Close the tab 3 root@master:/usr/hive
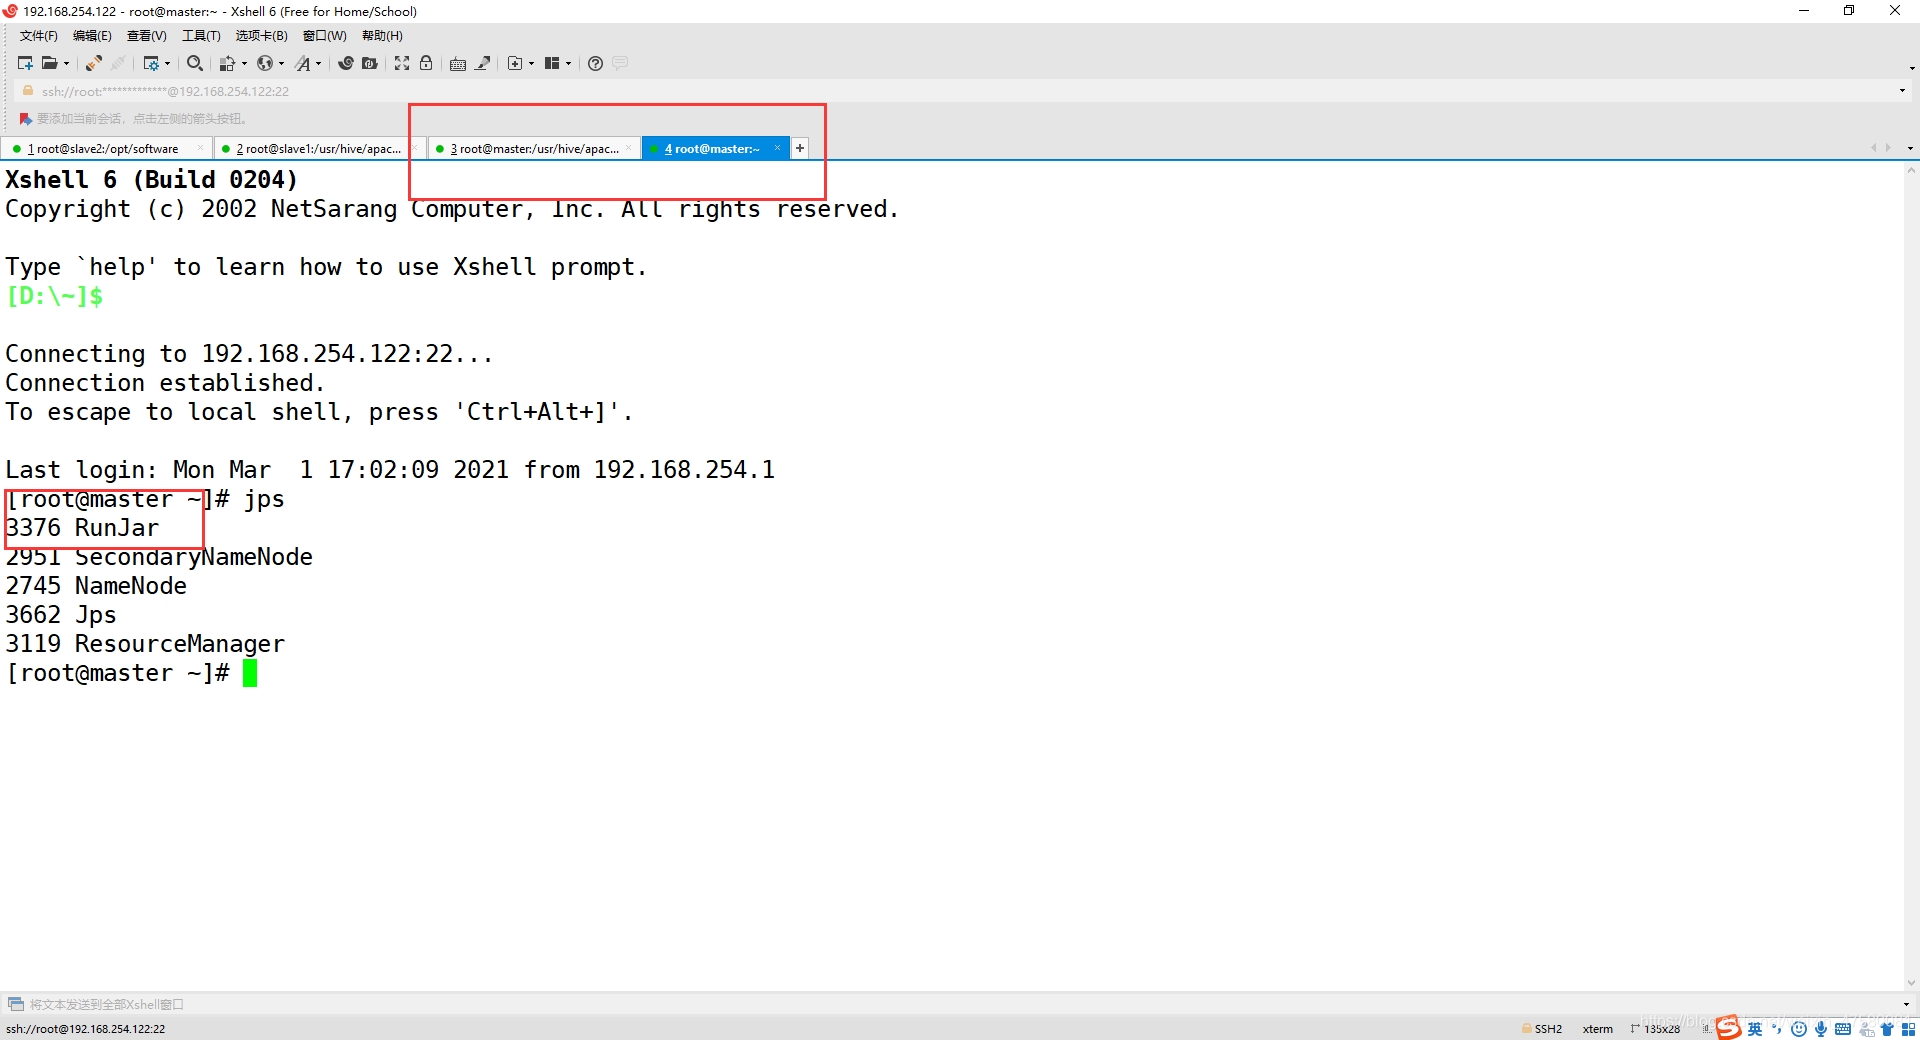This screenshot has width=1920, height=1040. click(x=628, y=148)
